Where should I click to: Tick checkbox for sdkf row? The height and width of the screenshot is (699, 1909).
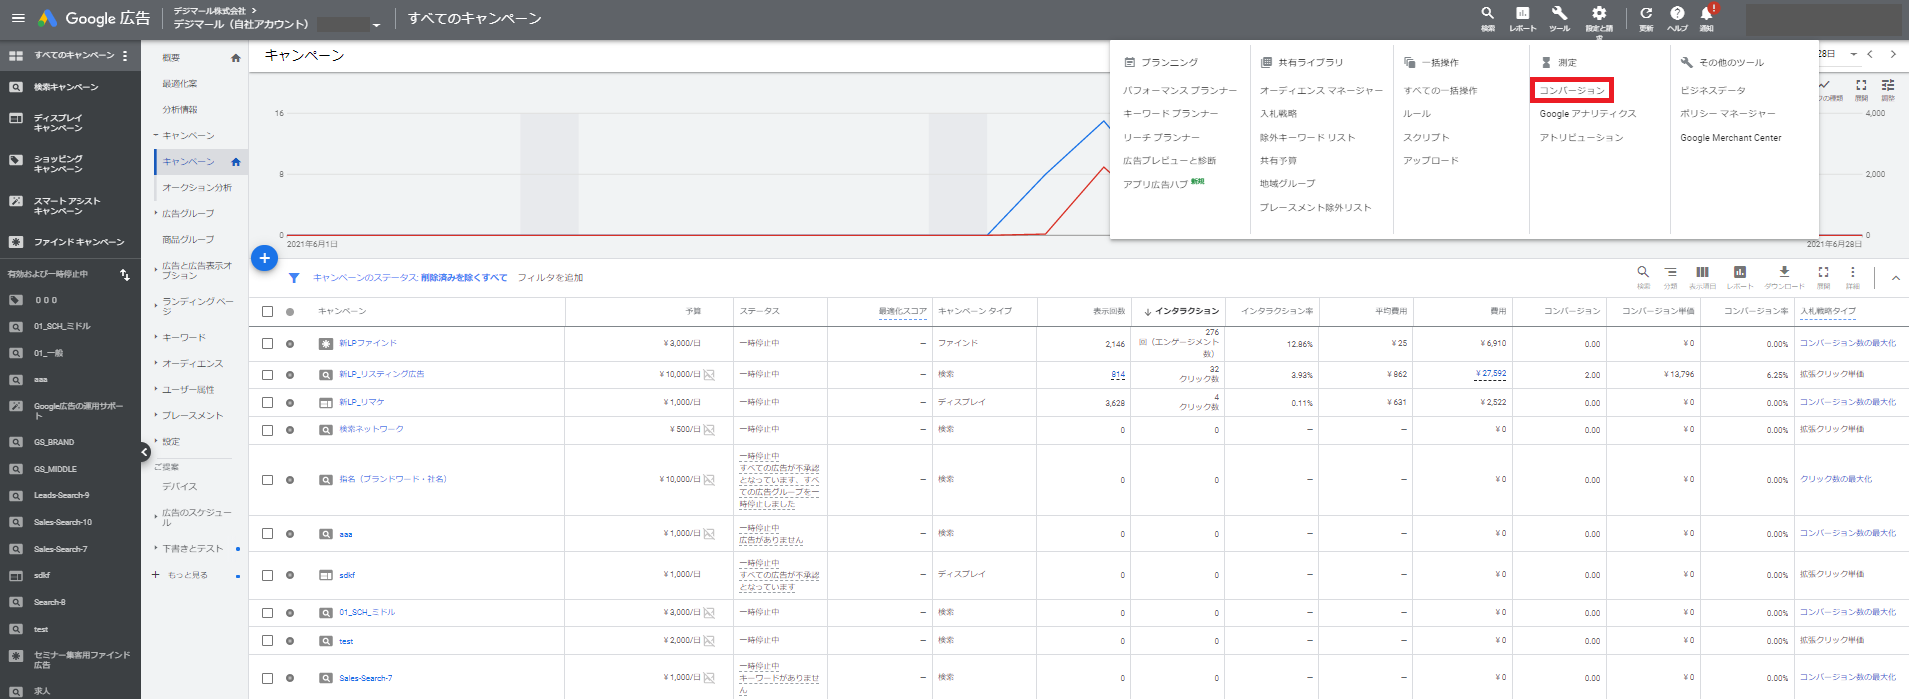[267, 575]
